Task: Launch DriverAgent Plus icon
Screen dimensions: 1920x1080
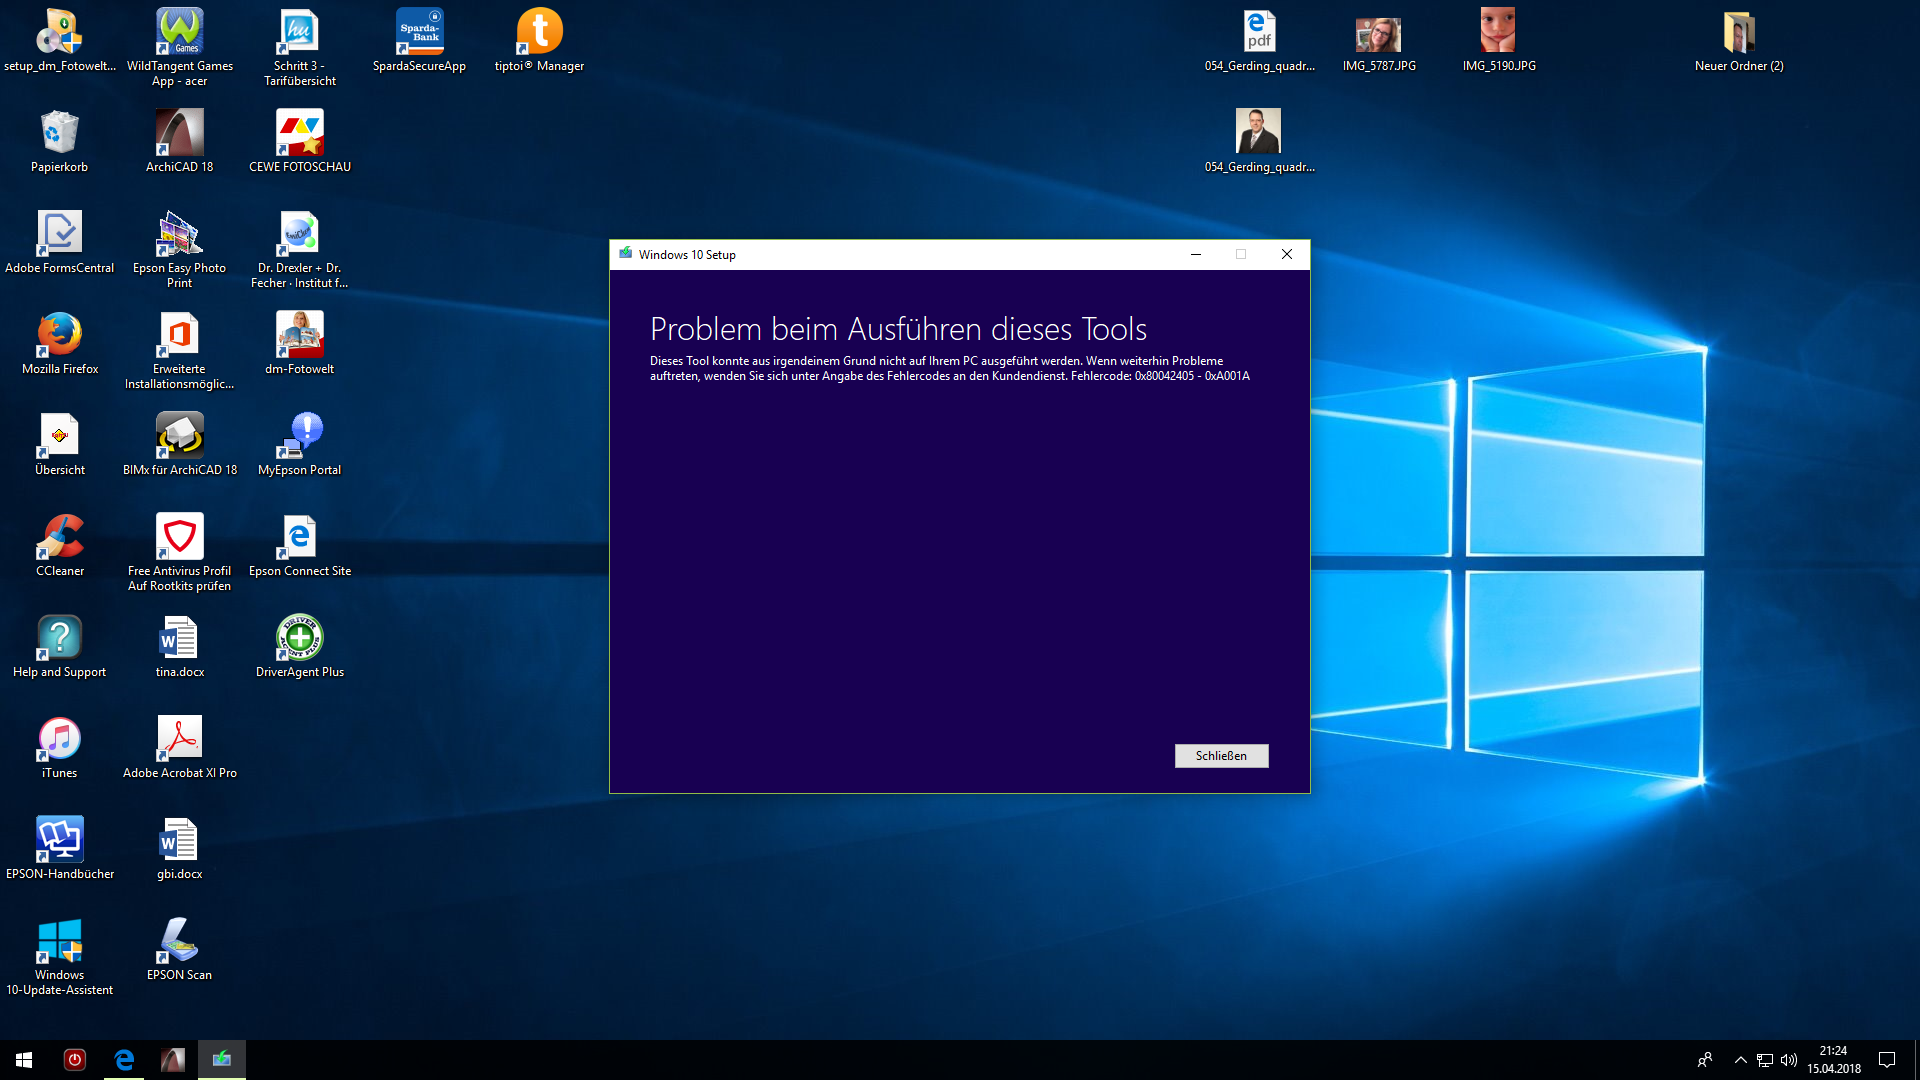Action: tap(300, 647)
